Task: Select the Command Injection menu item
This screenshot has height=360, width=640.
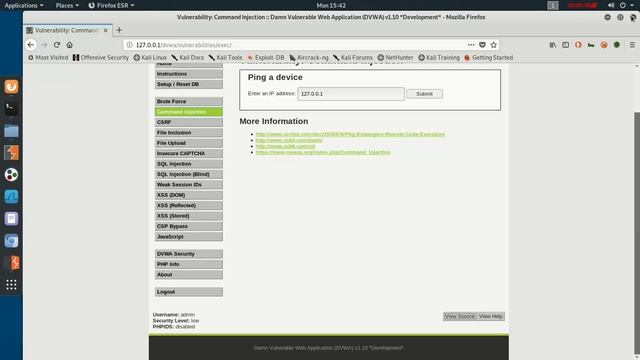Action: (189, 112)
